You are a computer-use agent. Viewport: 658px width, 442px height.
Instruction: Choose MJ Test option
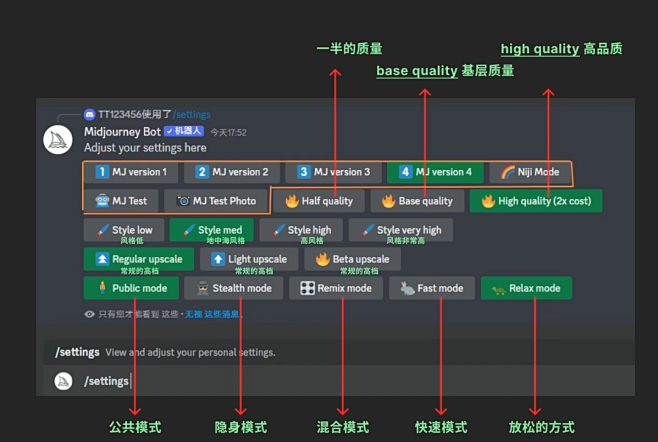121,201
